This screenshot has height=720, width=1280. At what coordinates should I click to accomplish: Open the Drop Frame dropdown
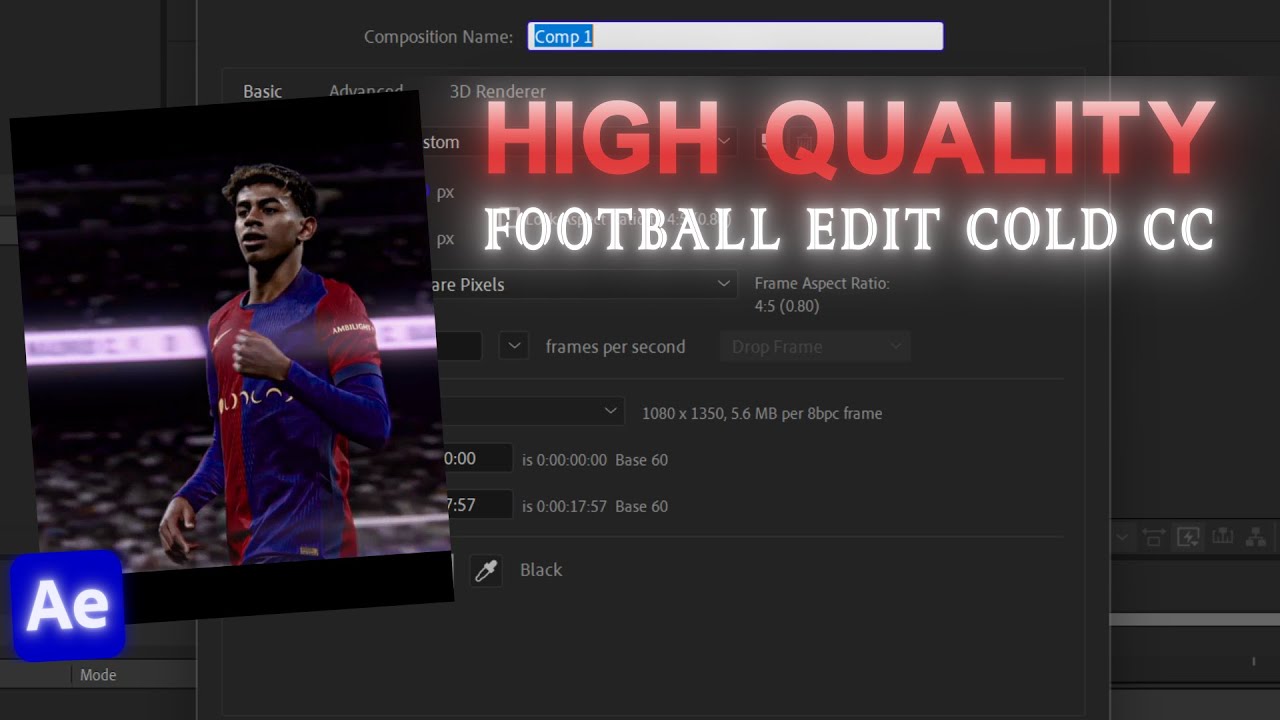(815, 346)
